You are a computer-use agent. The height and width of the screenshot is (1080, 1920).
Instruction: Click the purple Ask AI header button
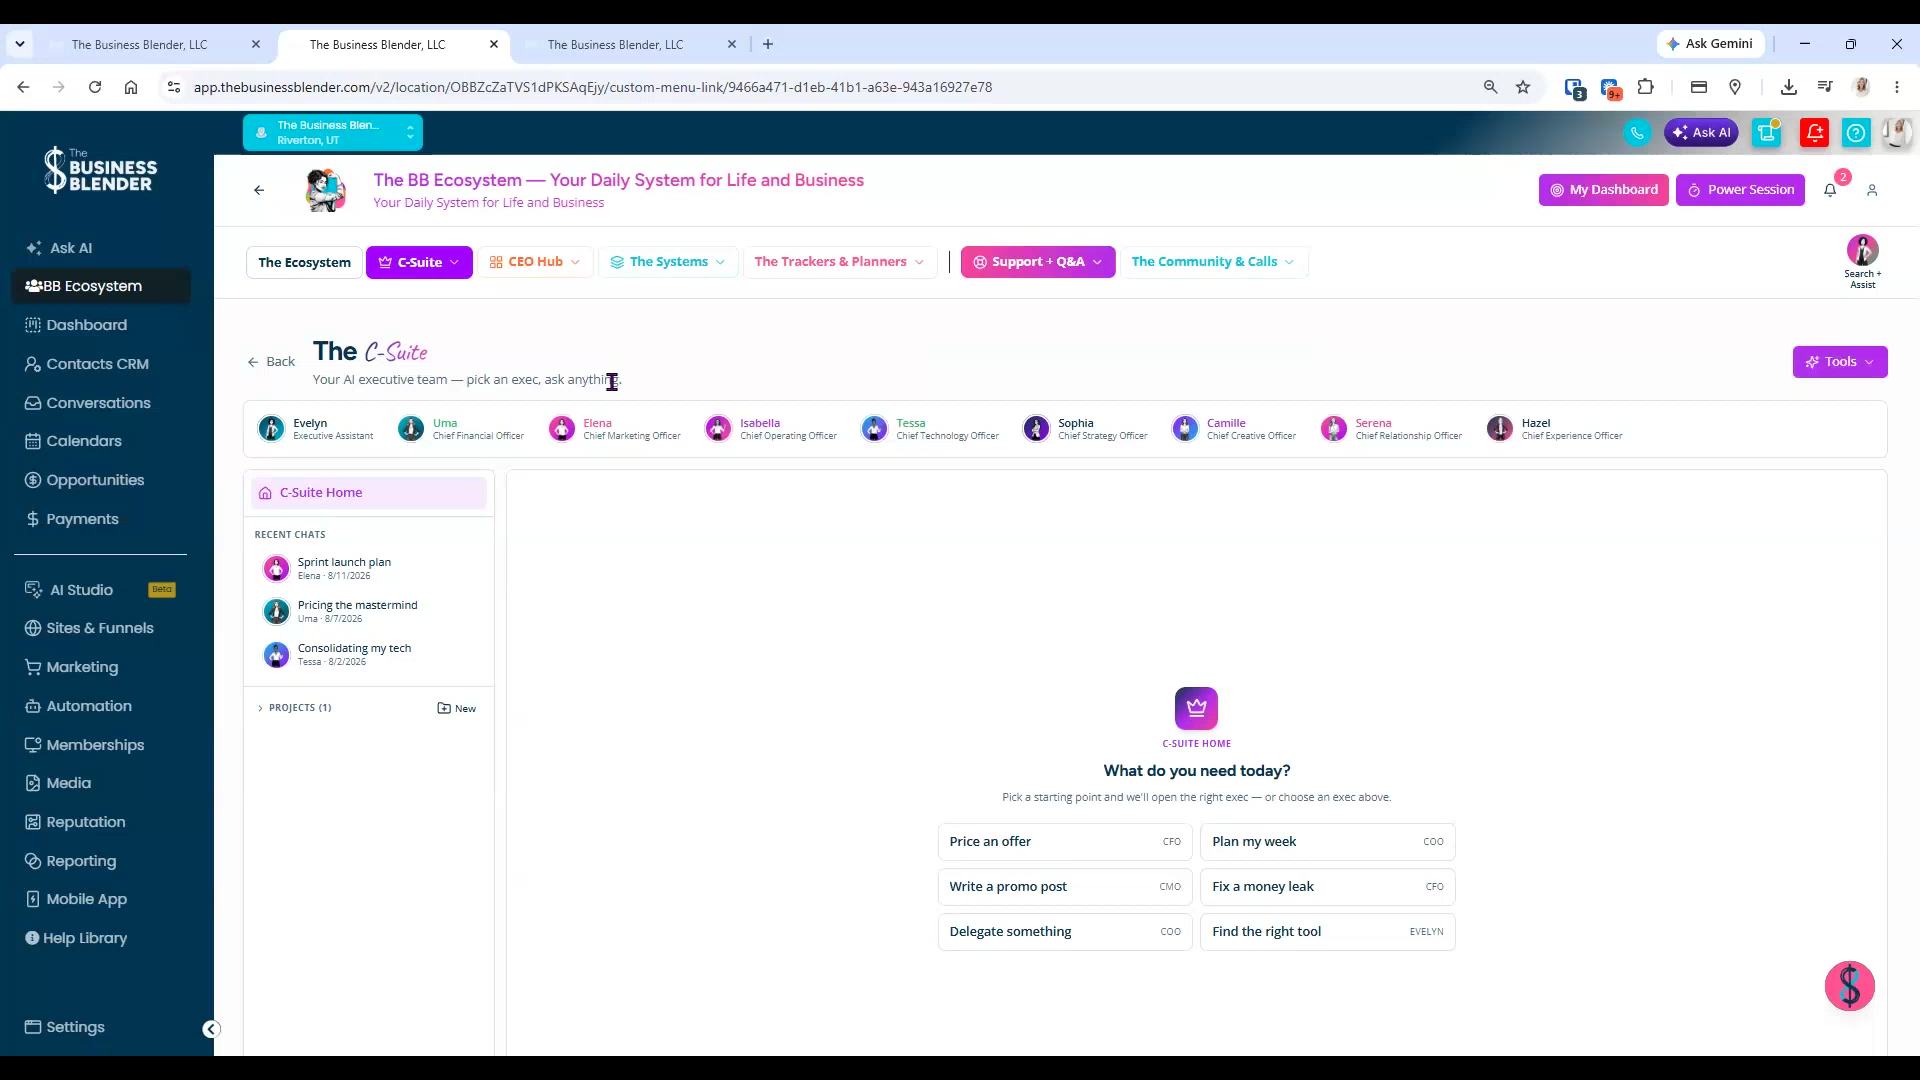[x=1701, y=133]
